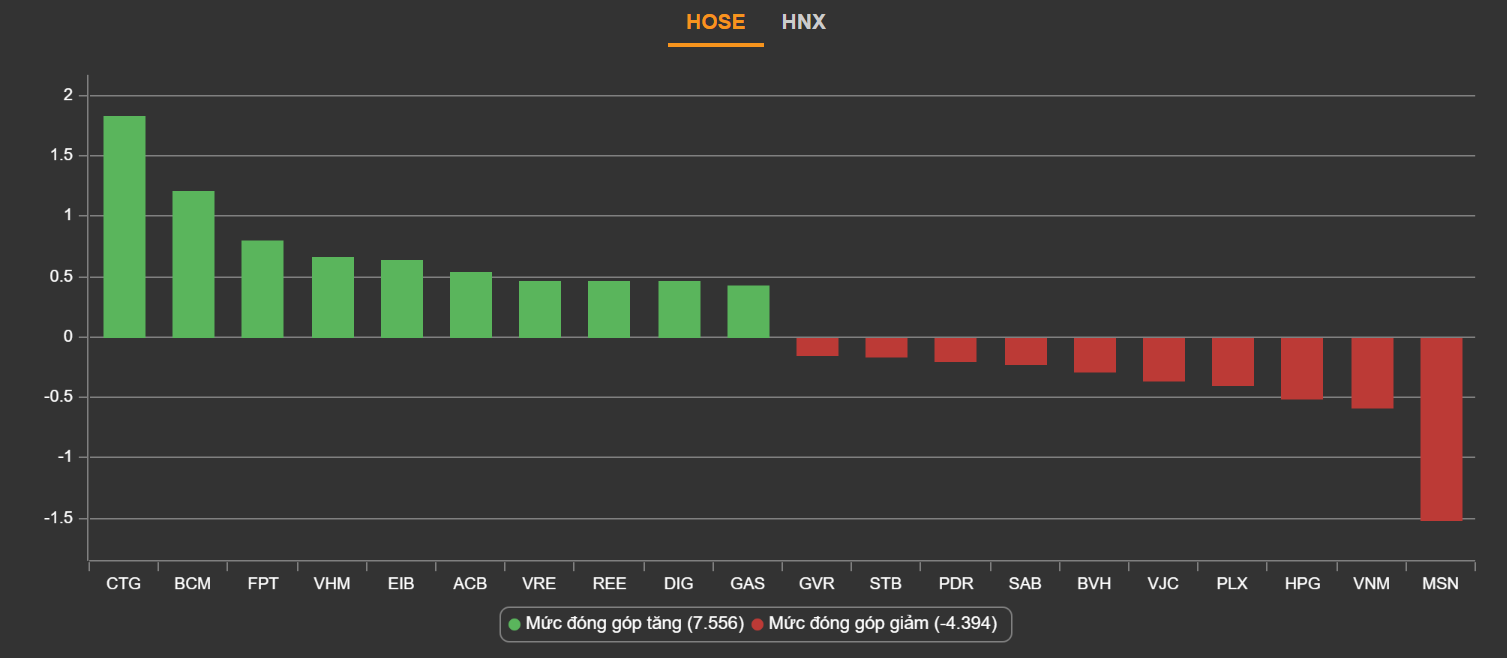Image resolution: width=1507 pixels, height=658 pixels.
Task: Click the ACB bar
Action: click(470, 305)
